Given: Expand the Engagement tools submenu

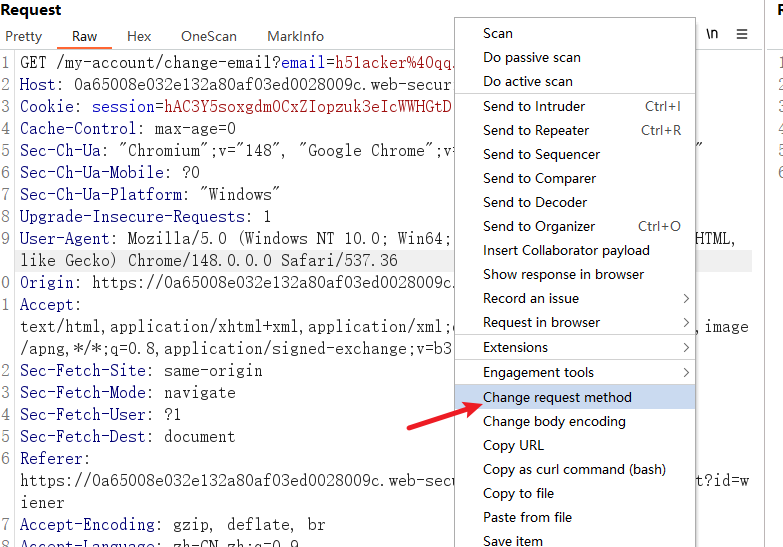Looking at the screenshot, I should [575, 372].
